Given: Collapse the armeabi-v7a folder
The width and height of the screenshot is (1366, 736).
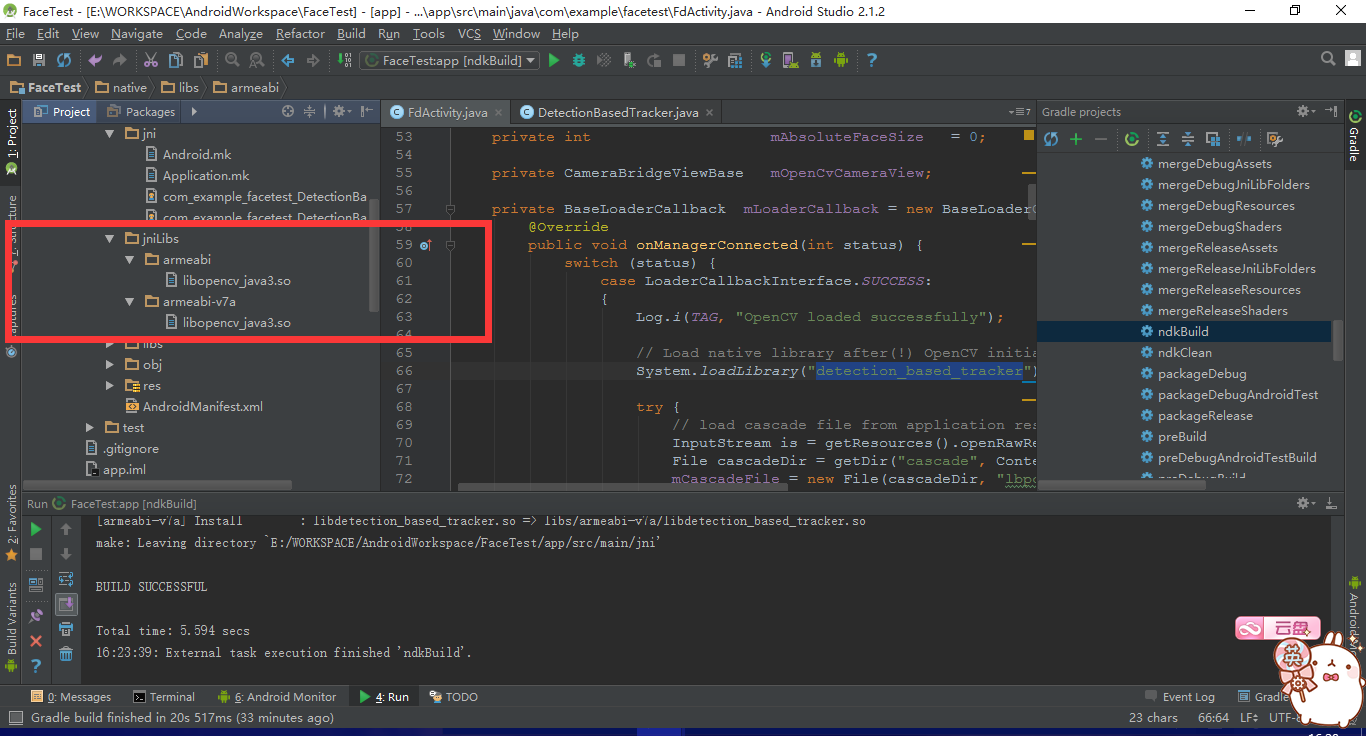Looking at the screenshot, I should click(130, 301).
